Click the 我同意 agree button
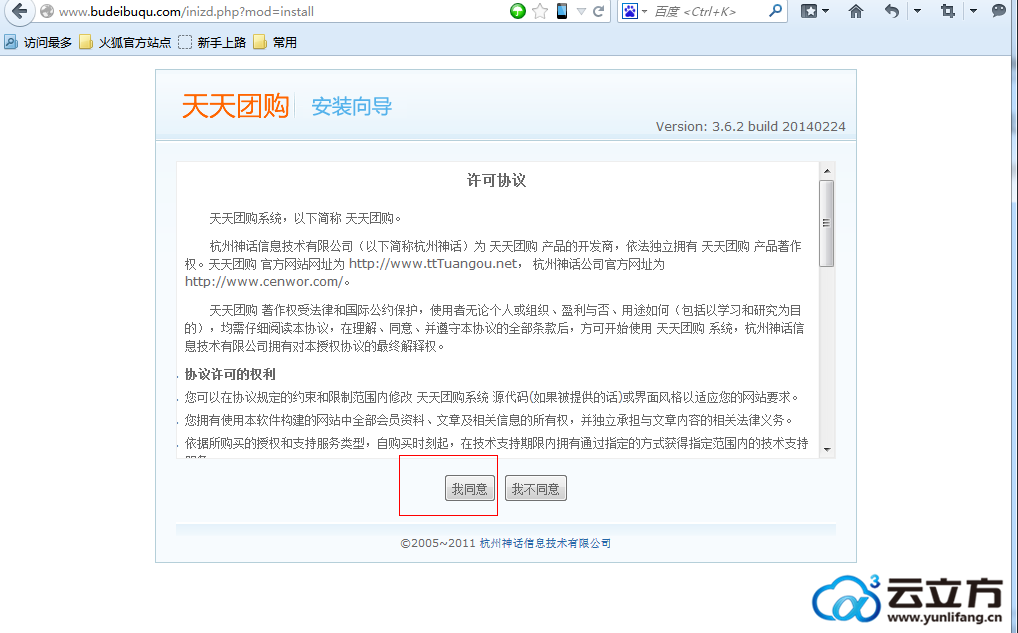The image size is (1018, 633). pyautogui.click(x=470, y=489)
